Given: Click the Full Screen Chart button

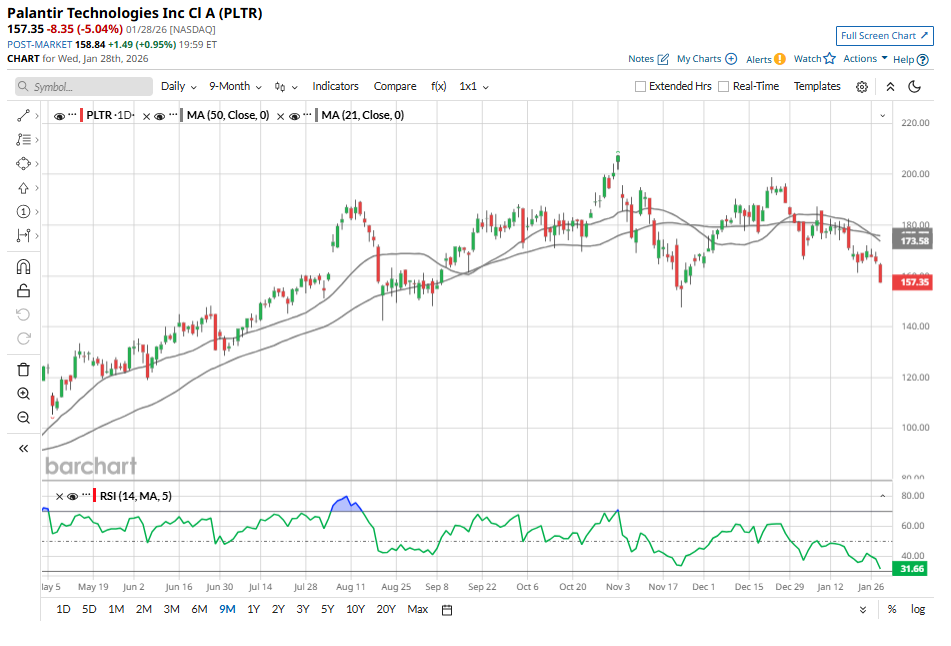Looking at the screenshot, I should 884,36.
